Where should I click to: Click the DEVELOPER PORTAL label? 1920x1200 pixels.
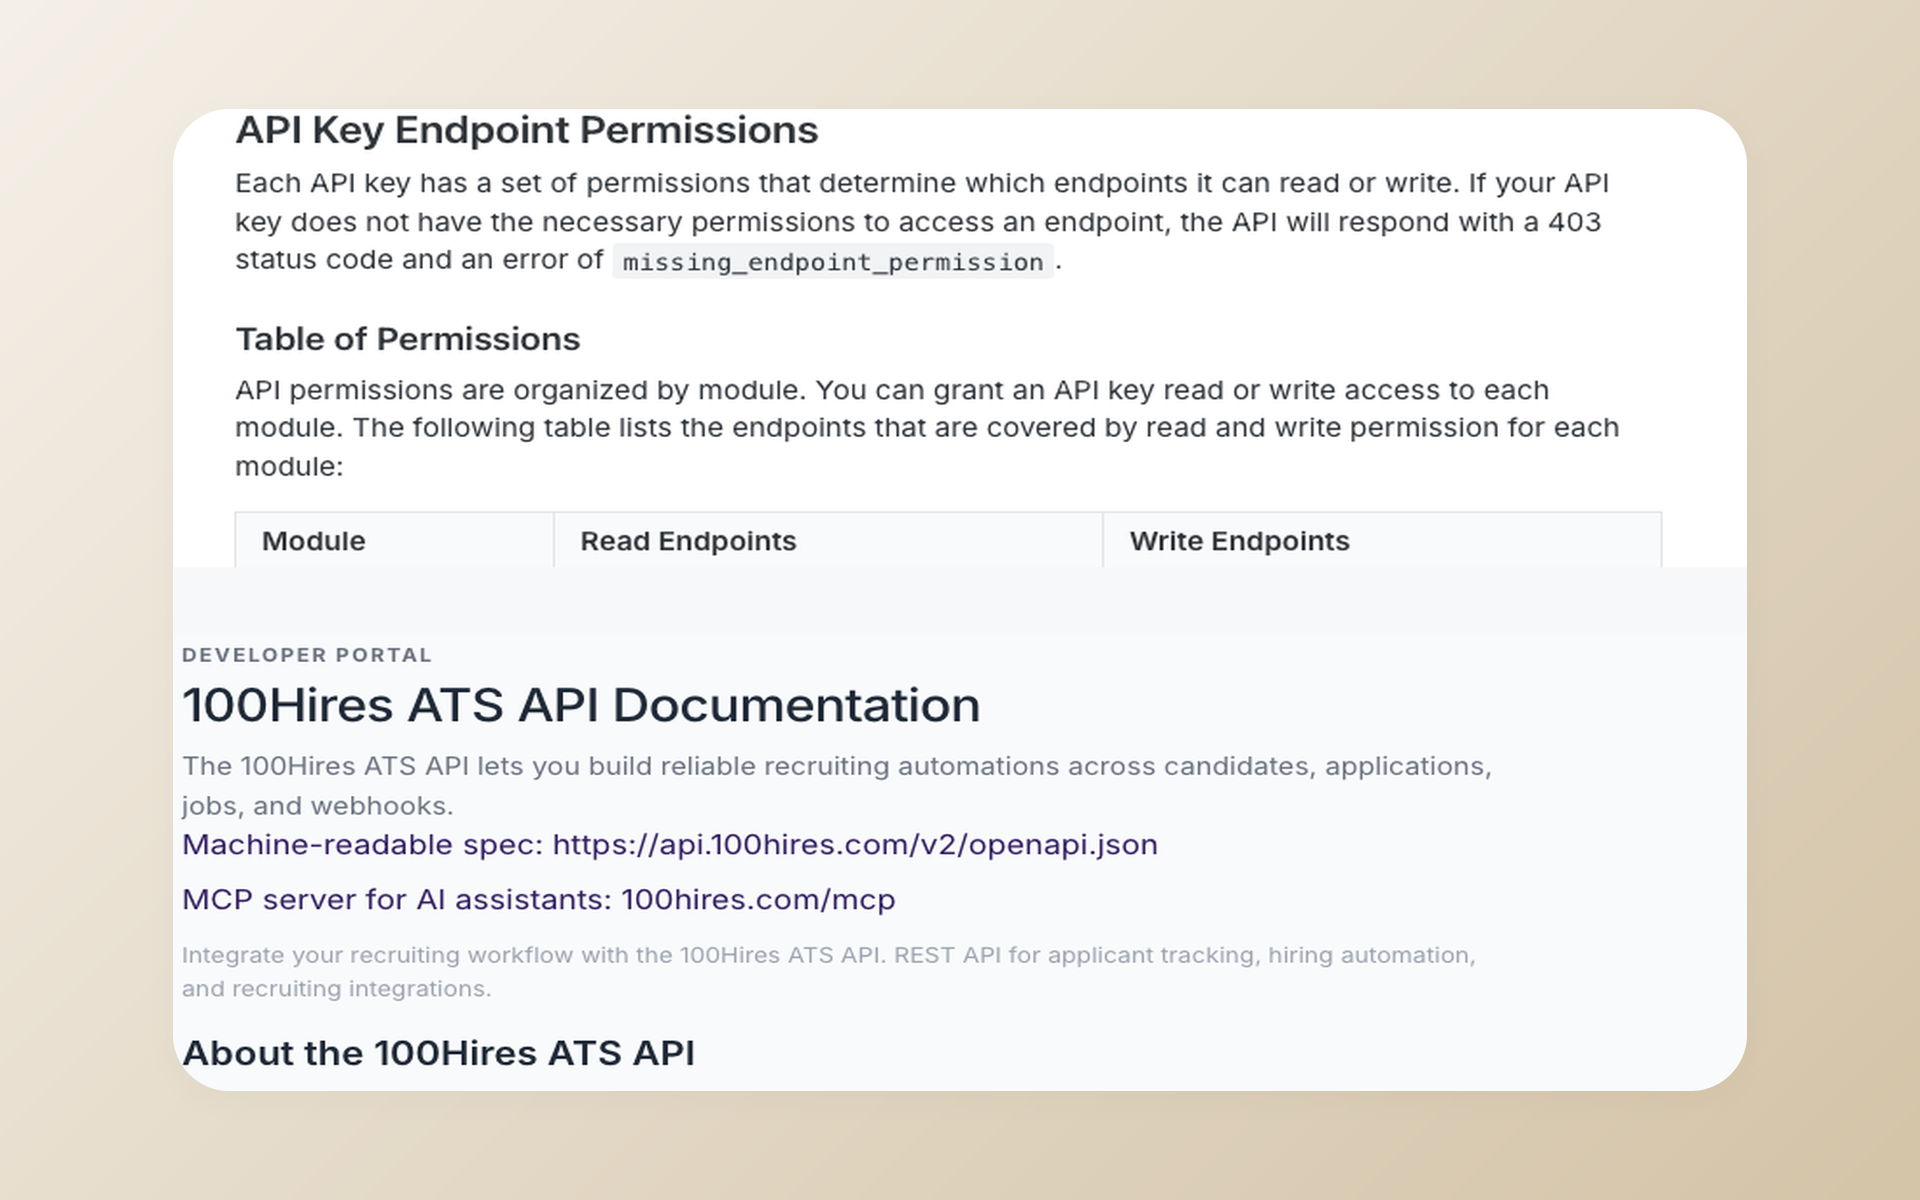pyautogui.click(x=307, y=655)
